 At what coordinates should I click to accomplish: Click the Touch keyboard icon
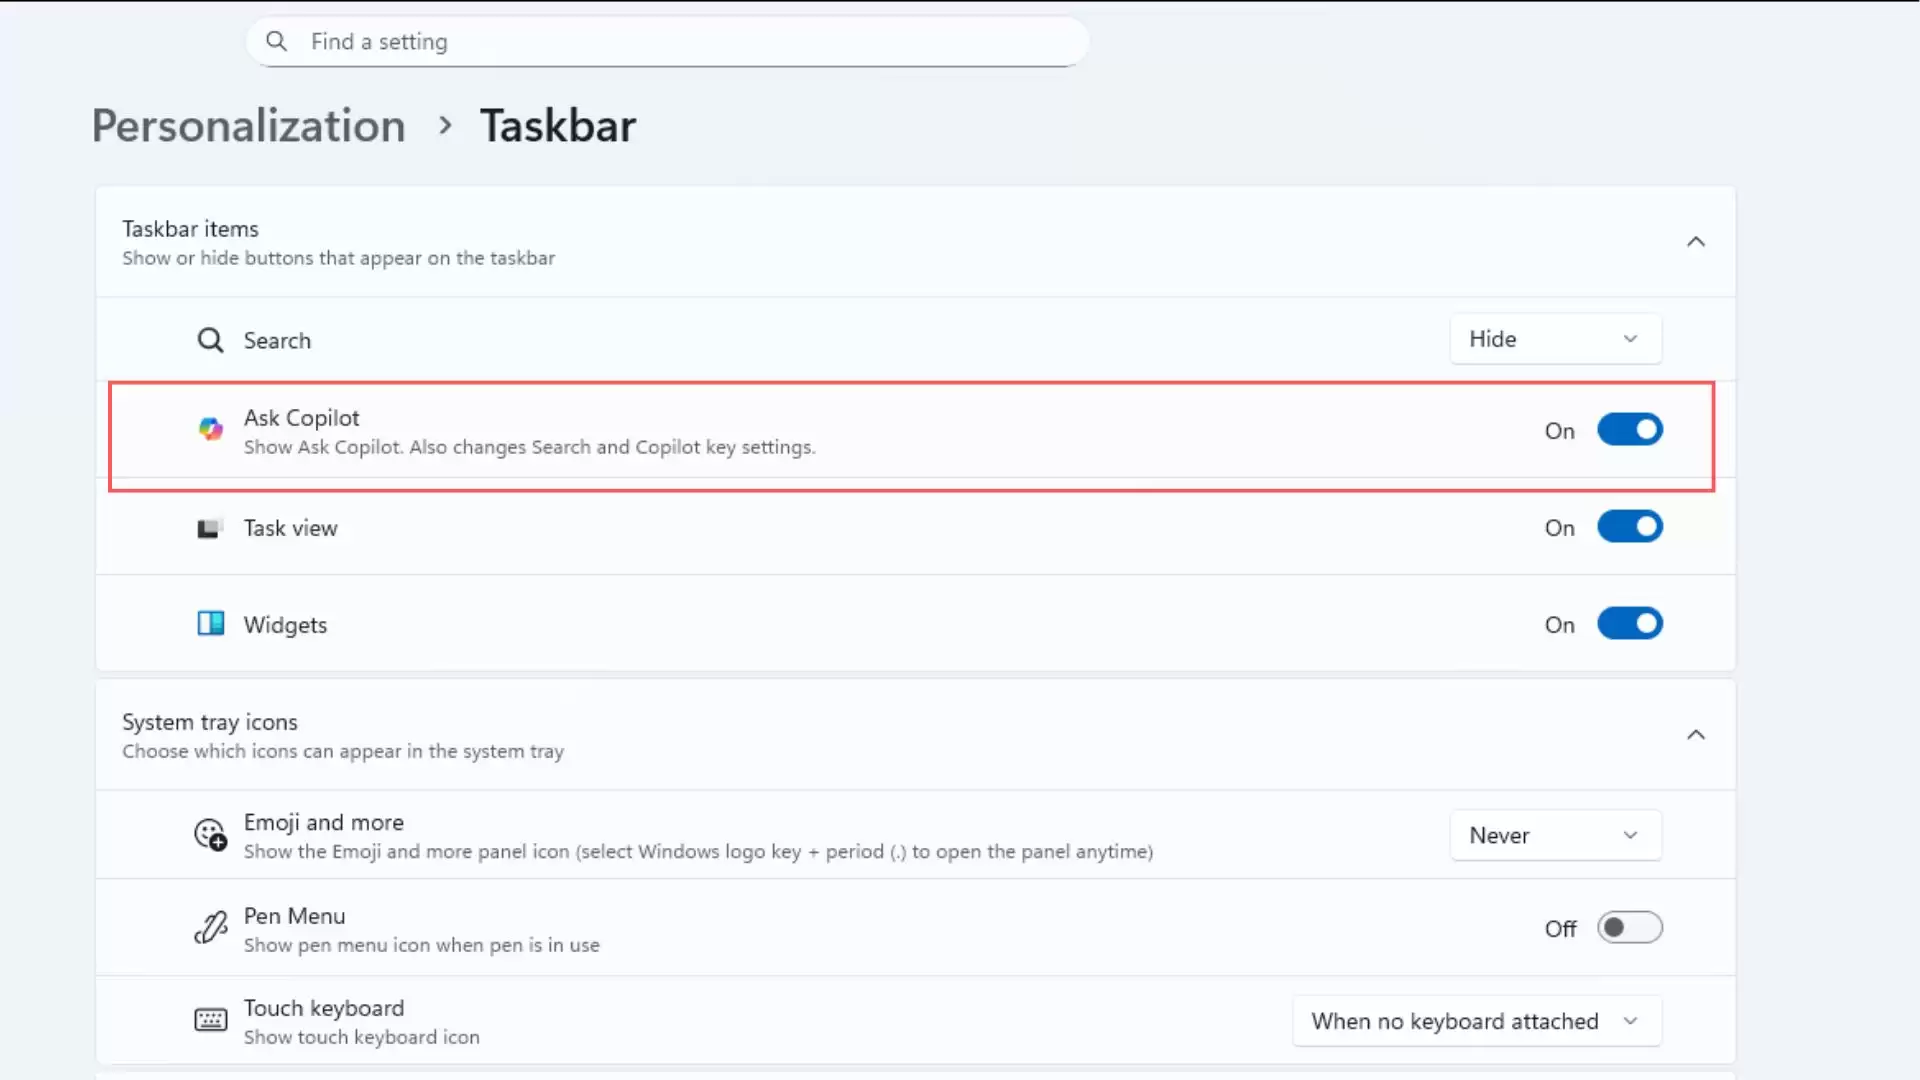210,1020
